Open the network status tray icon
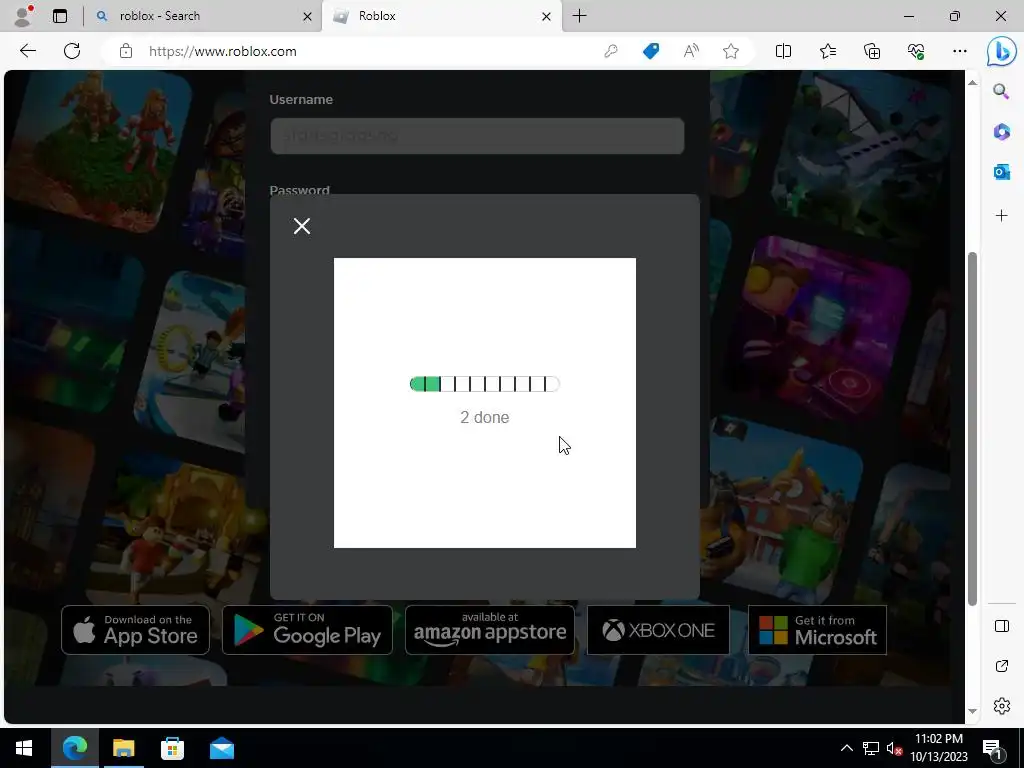This screenshot has width=1024, height=768. [871, 748]
